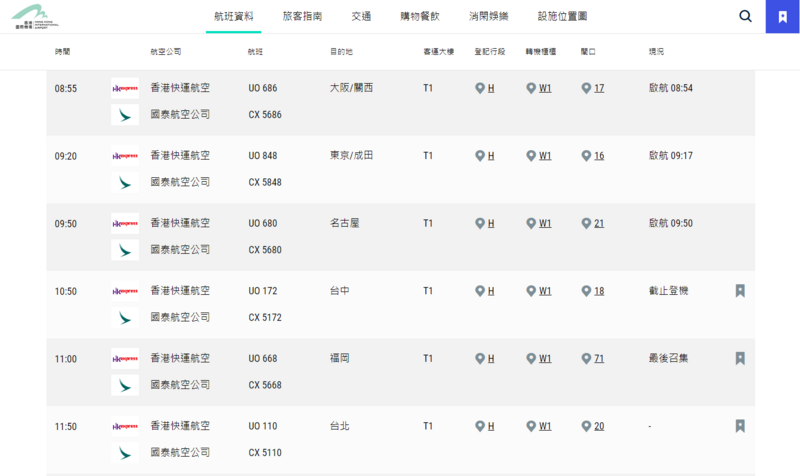The width and height of the screenshot is (800, 476).
Task: Open the blue bookmark panel button
Action: pyautogui.click(x=782, y=17)
